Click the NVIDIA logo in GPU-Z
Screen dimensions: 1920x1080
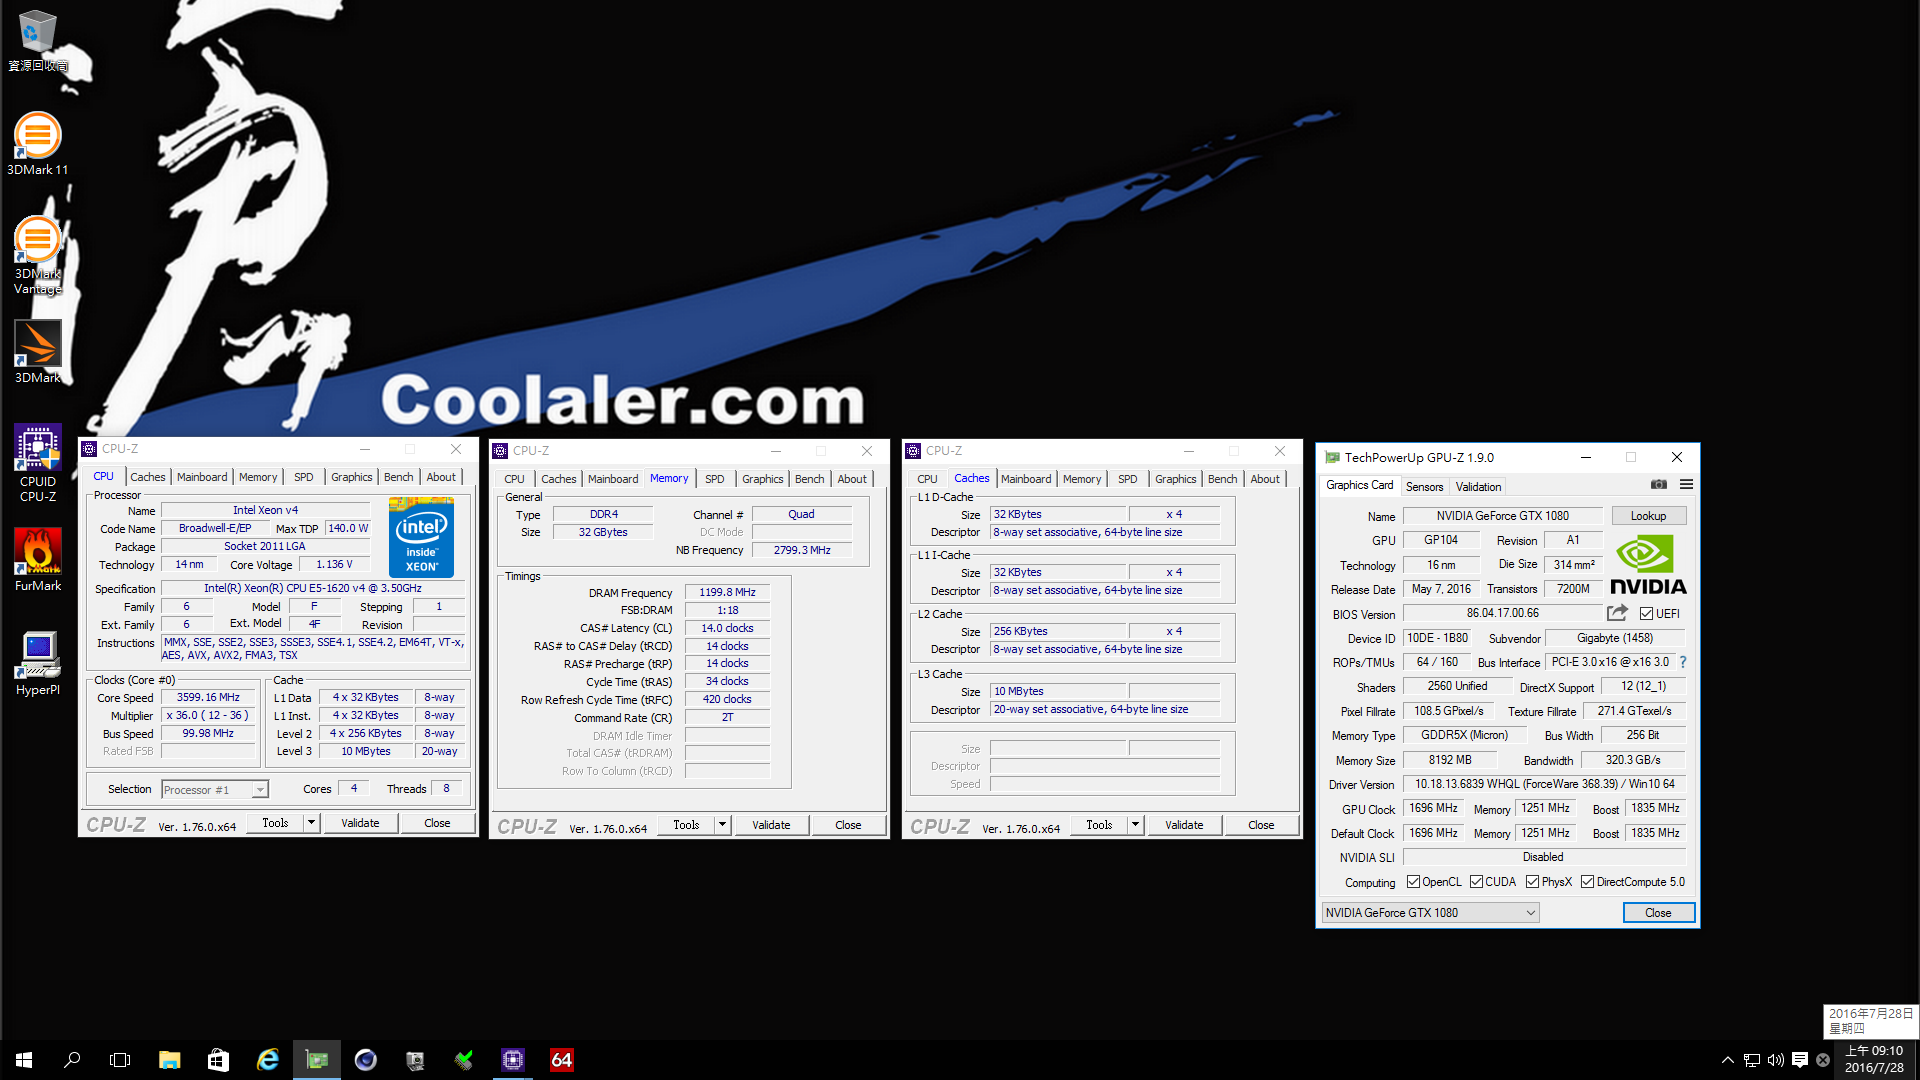[x=1648, y=565]
